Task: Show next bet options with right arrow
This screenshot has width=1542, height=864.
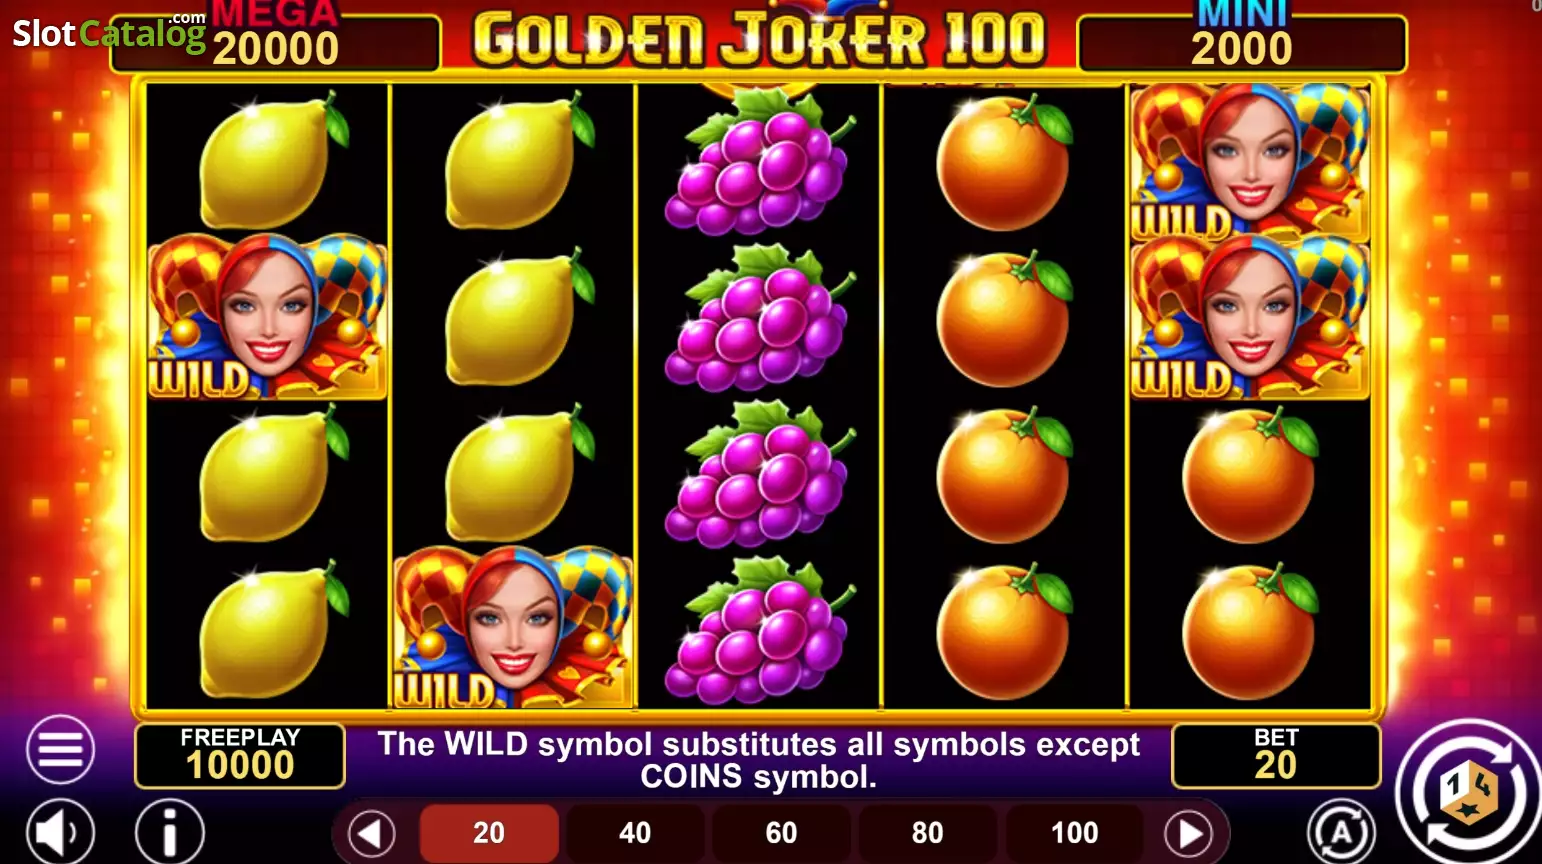Action: pyautogui.click(x=1189, y=833)
